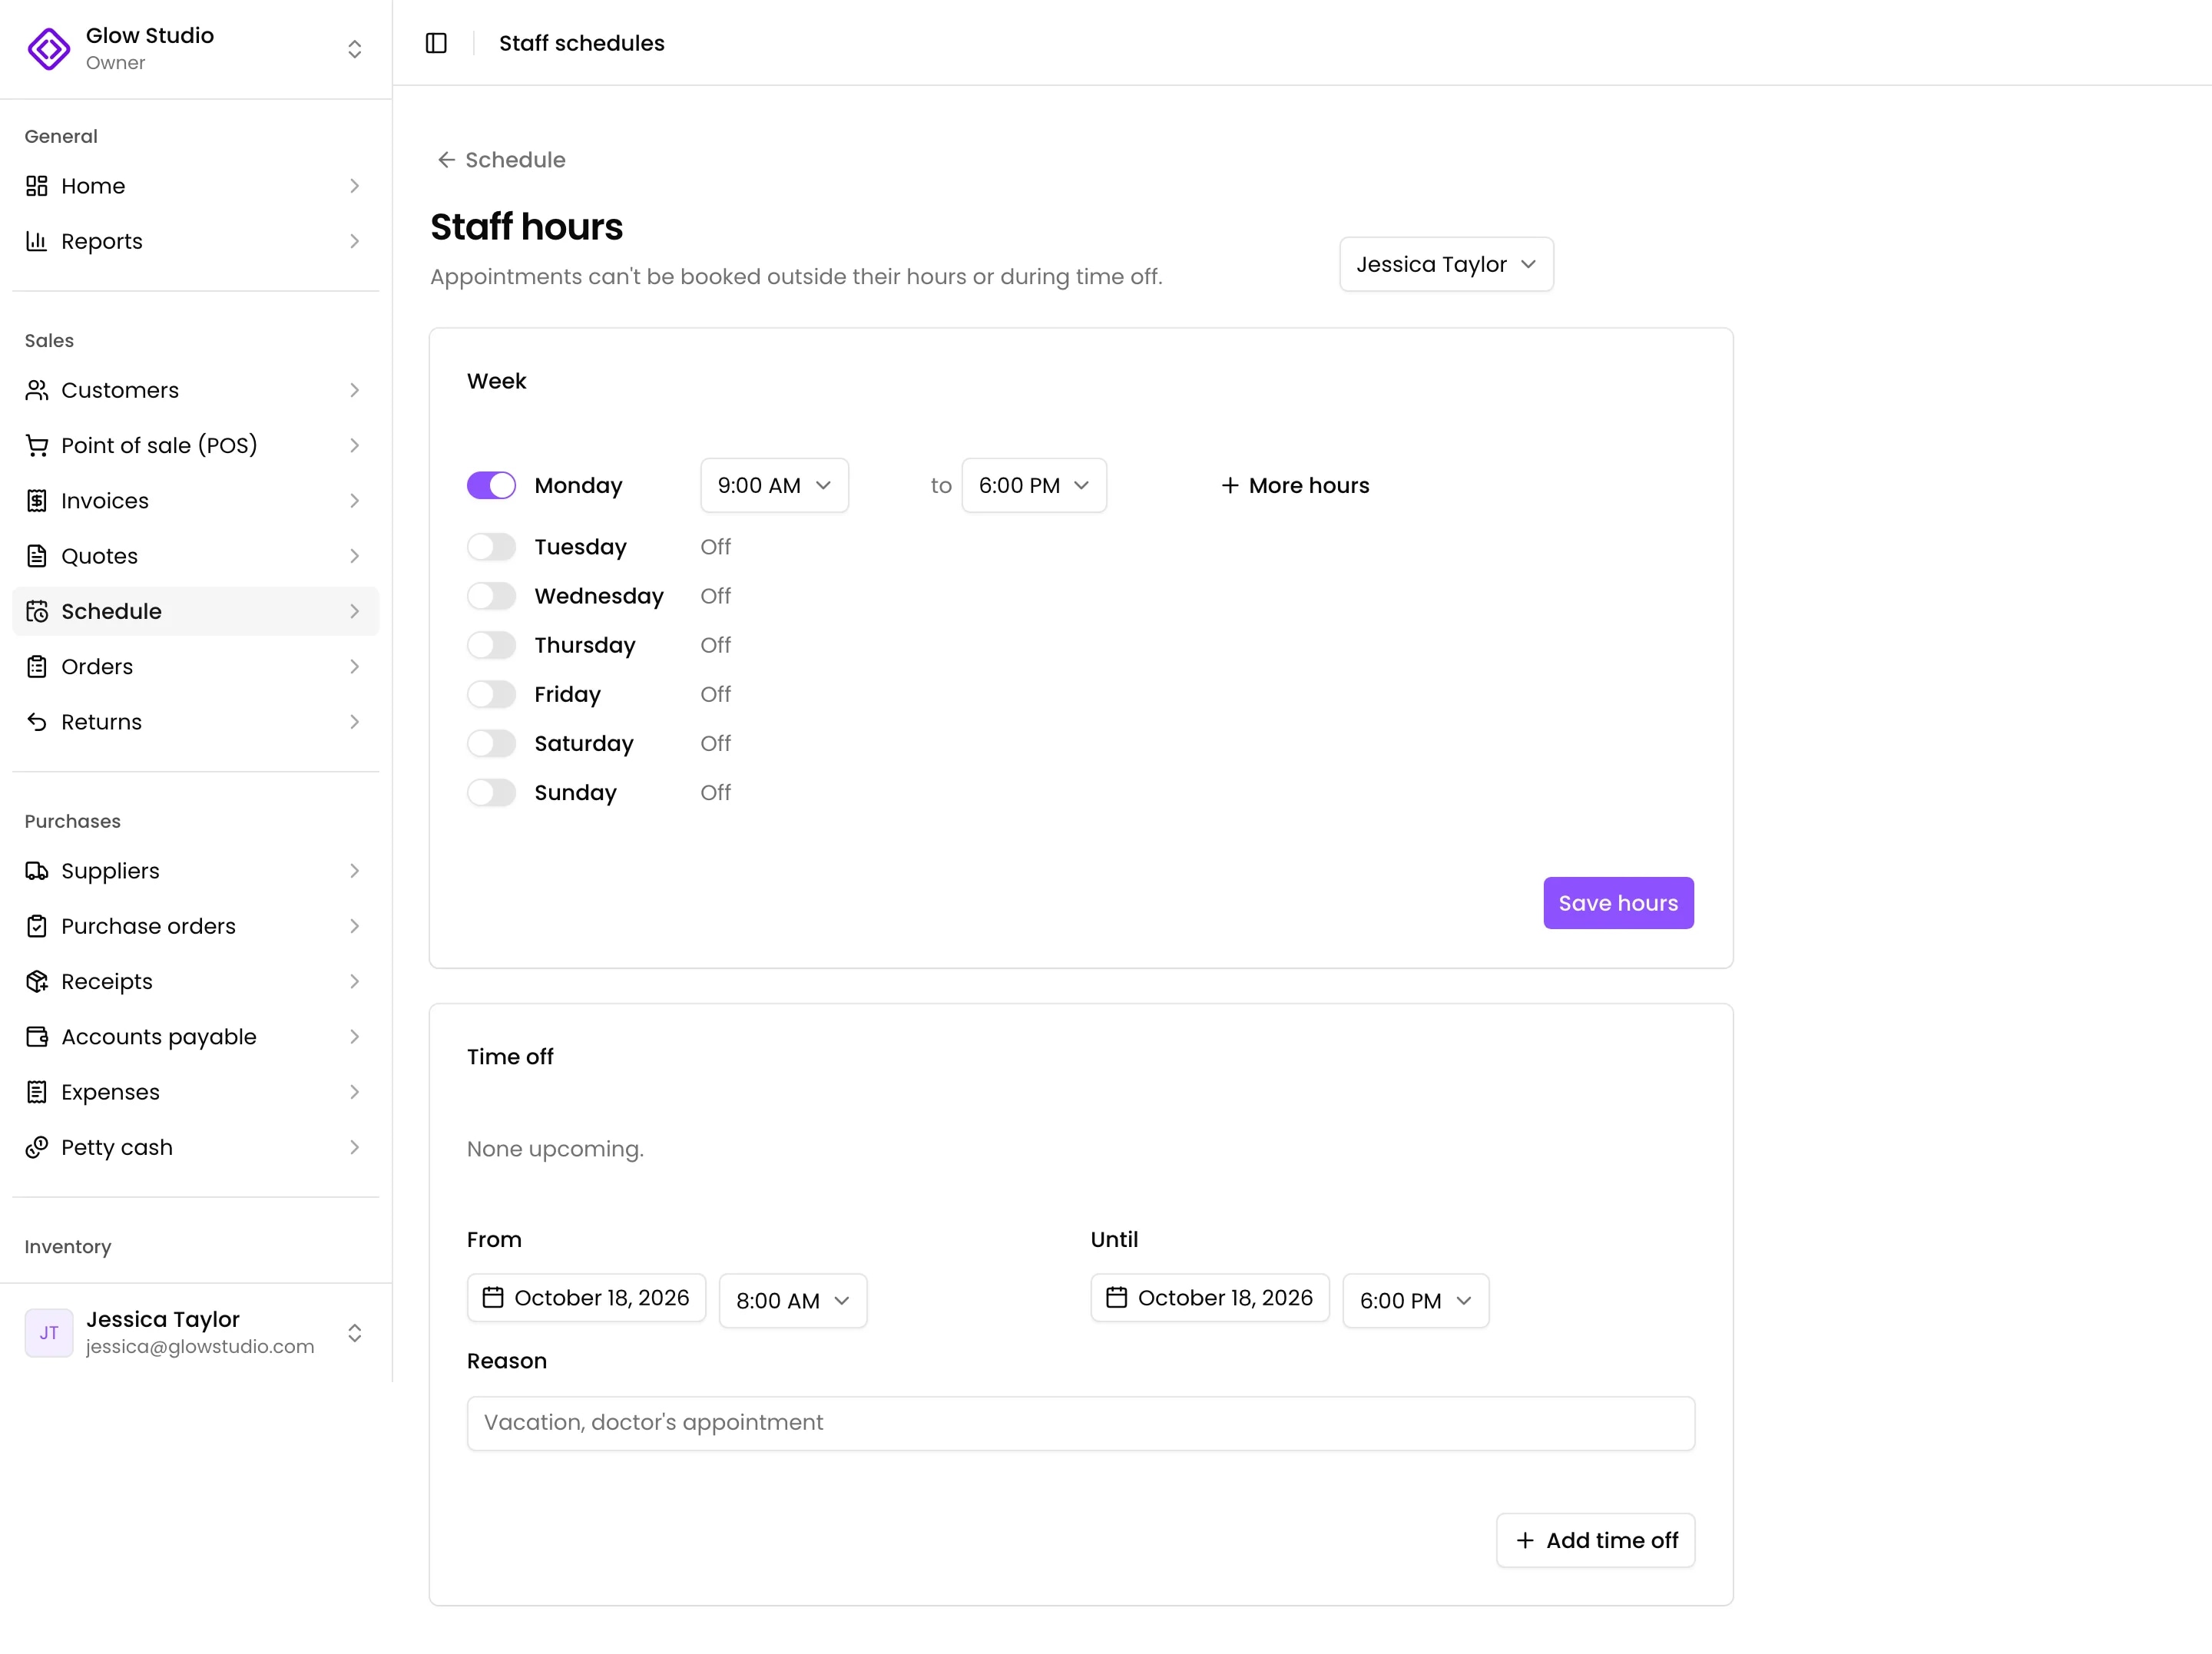Open the Until 6:00 PM time dropdown
The image size is (2212, 1654).
click(x=1415, y=1300)
